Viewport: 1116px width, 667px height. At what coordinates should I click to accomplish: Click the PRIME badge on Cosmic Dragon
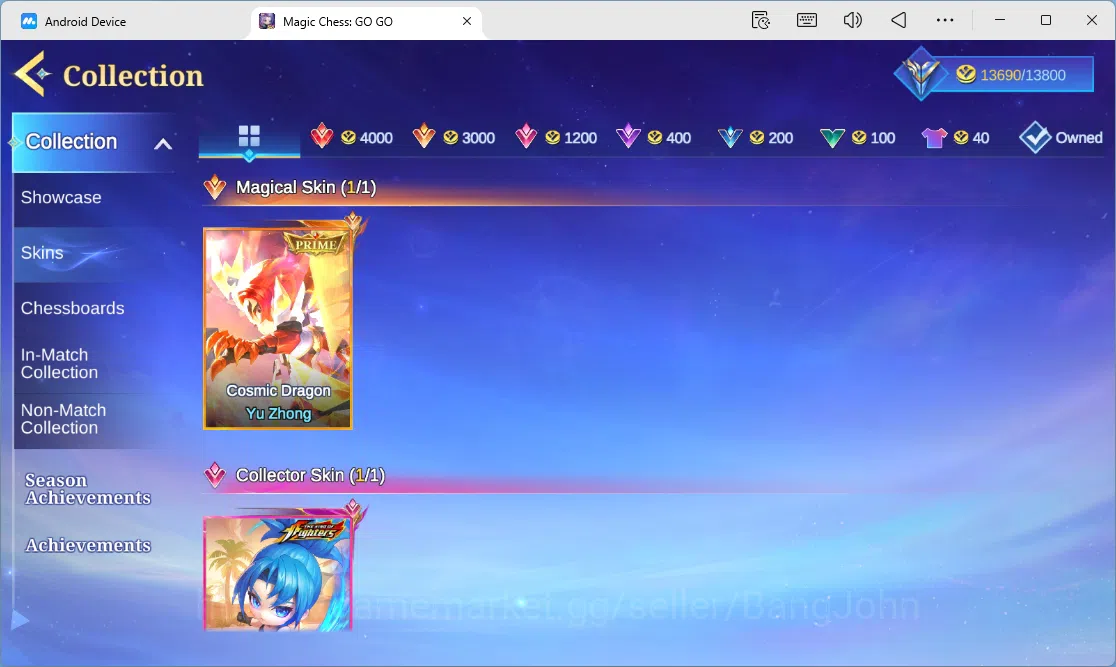coord(316,244)
